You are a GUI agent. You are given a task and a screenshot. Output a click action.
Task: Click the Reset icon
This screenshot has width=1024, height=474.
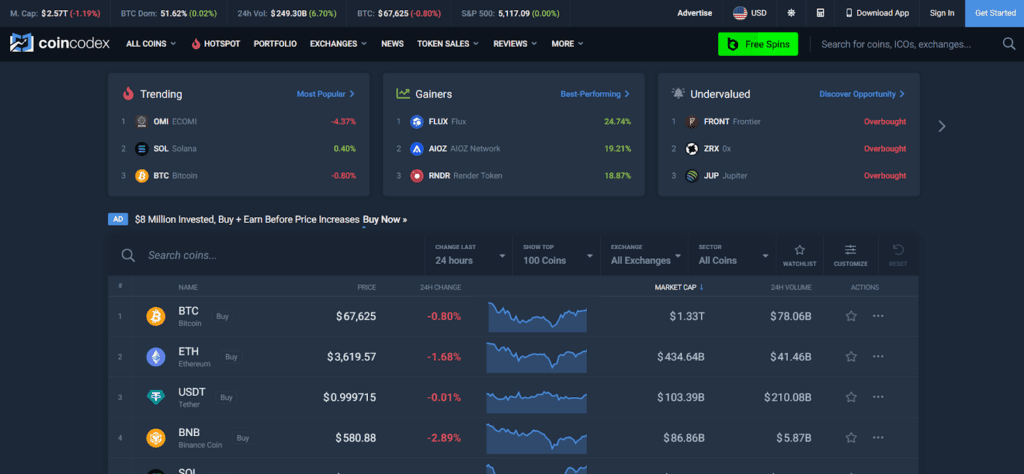898,249
